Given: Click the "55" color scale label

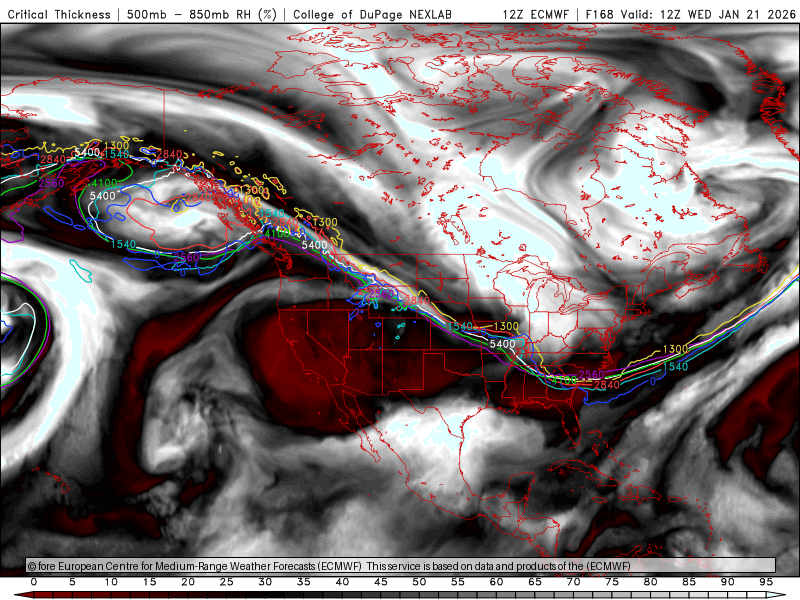Looking at the screenshot, I should tap(458, 582).
